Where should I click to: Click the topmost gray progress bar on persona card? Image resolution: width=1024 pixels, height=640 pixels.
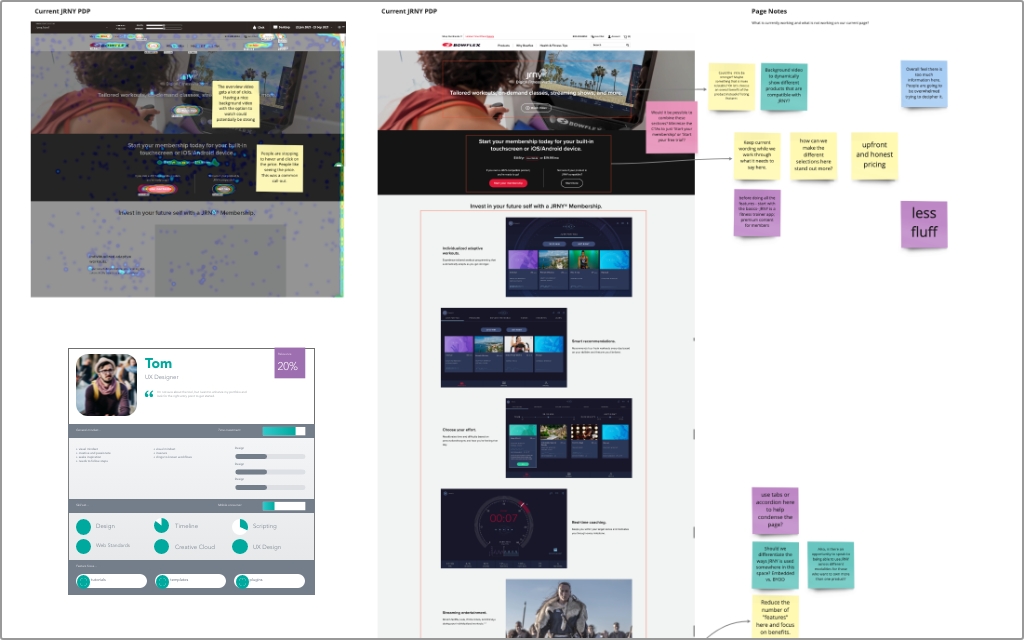[270, 456]
